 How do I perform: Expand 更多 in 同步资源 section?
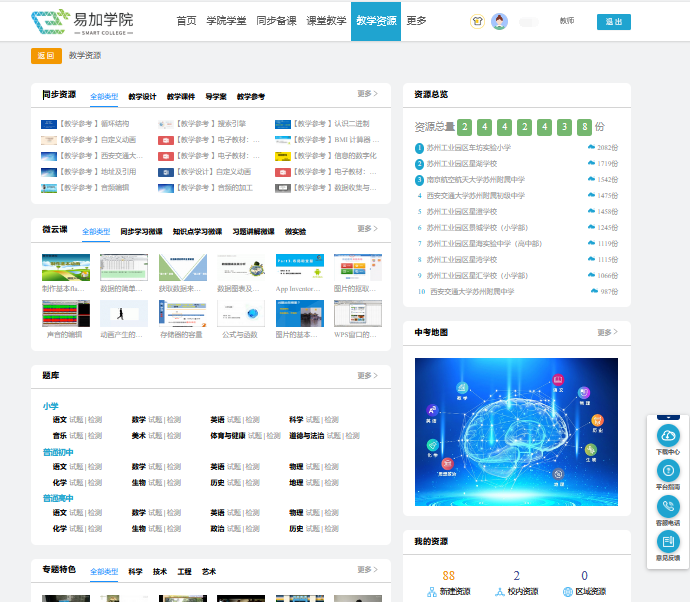pyautogui.click(x=367, y=94)
